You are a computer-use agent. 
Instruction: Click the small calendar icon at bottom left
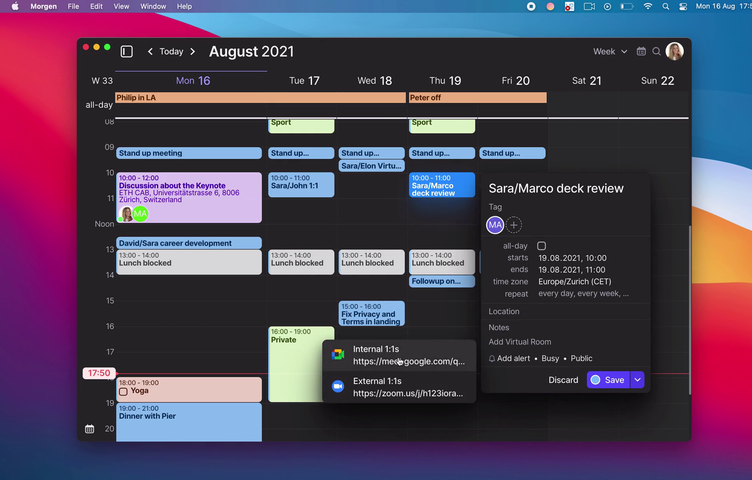pos(90,429)
